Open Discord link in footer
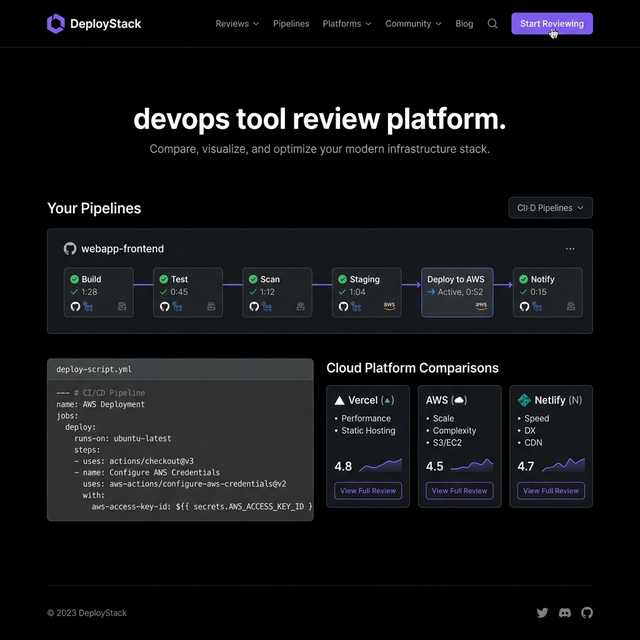This screenshot has height=640, width=640. (565, 613)
